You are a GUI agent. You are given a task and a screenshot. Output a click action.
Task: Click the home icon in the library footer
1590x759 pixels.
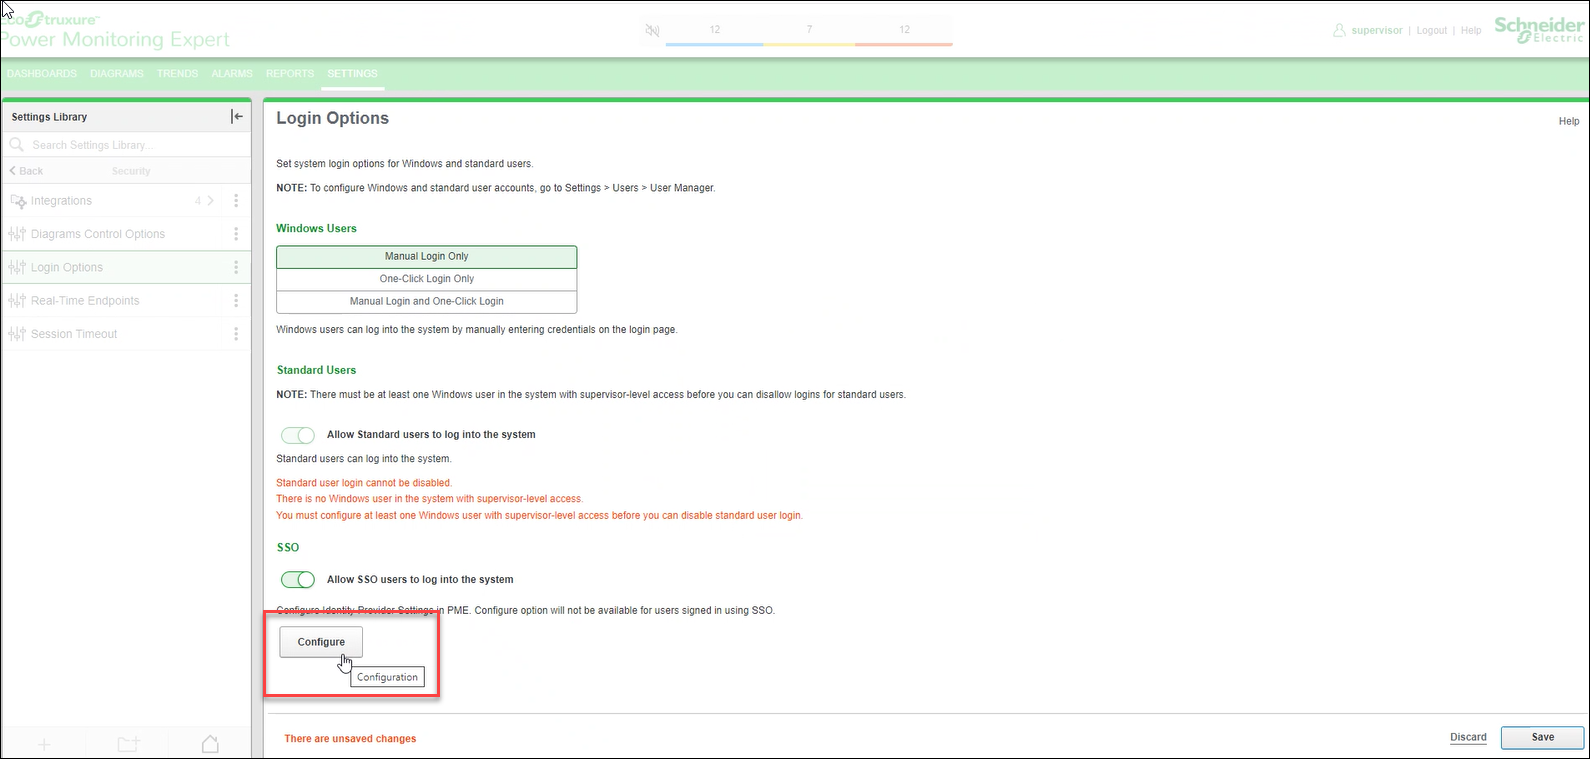(x=210, y=744)
